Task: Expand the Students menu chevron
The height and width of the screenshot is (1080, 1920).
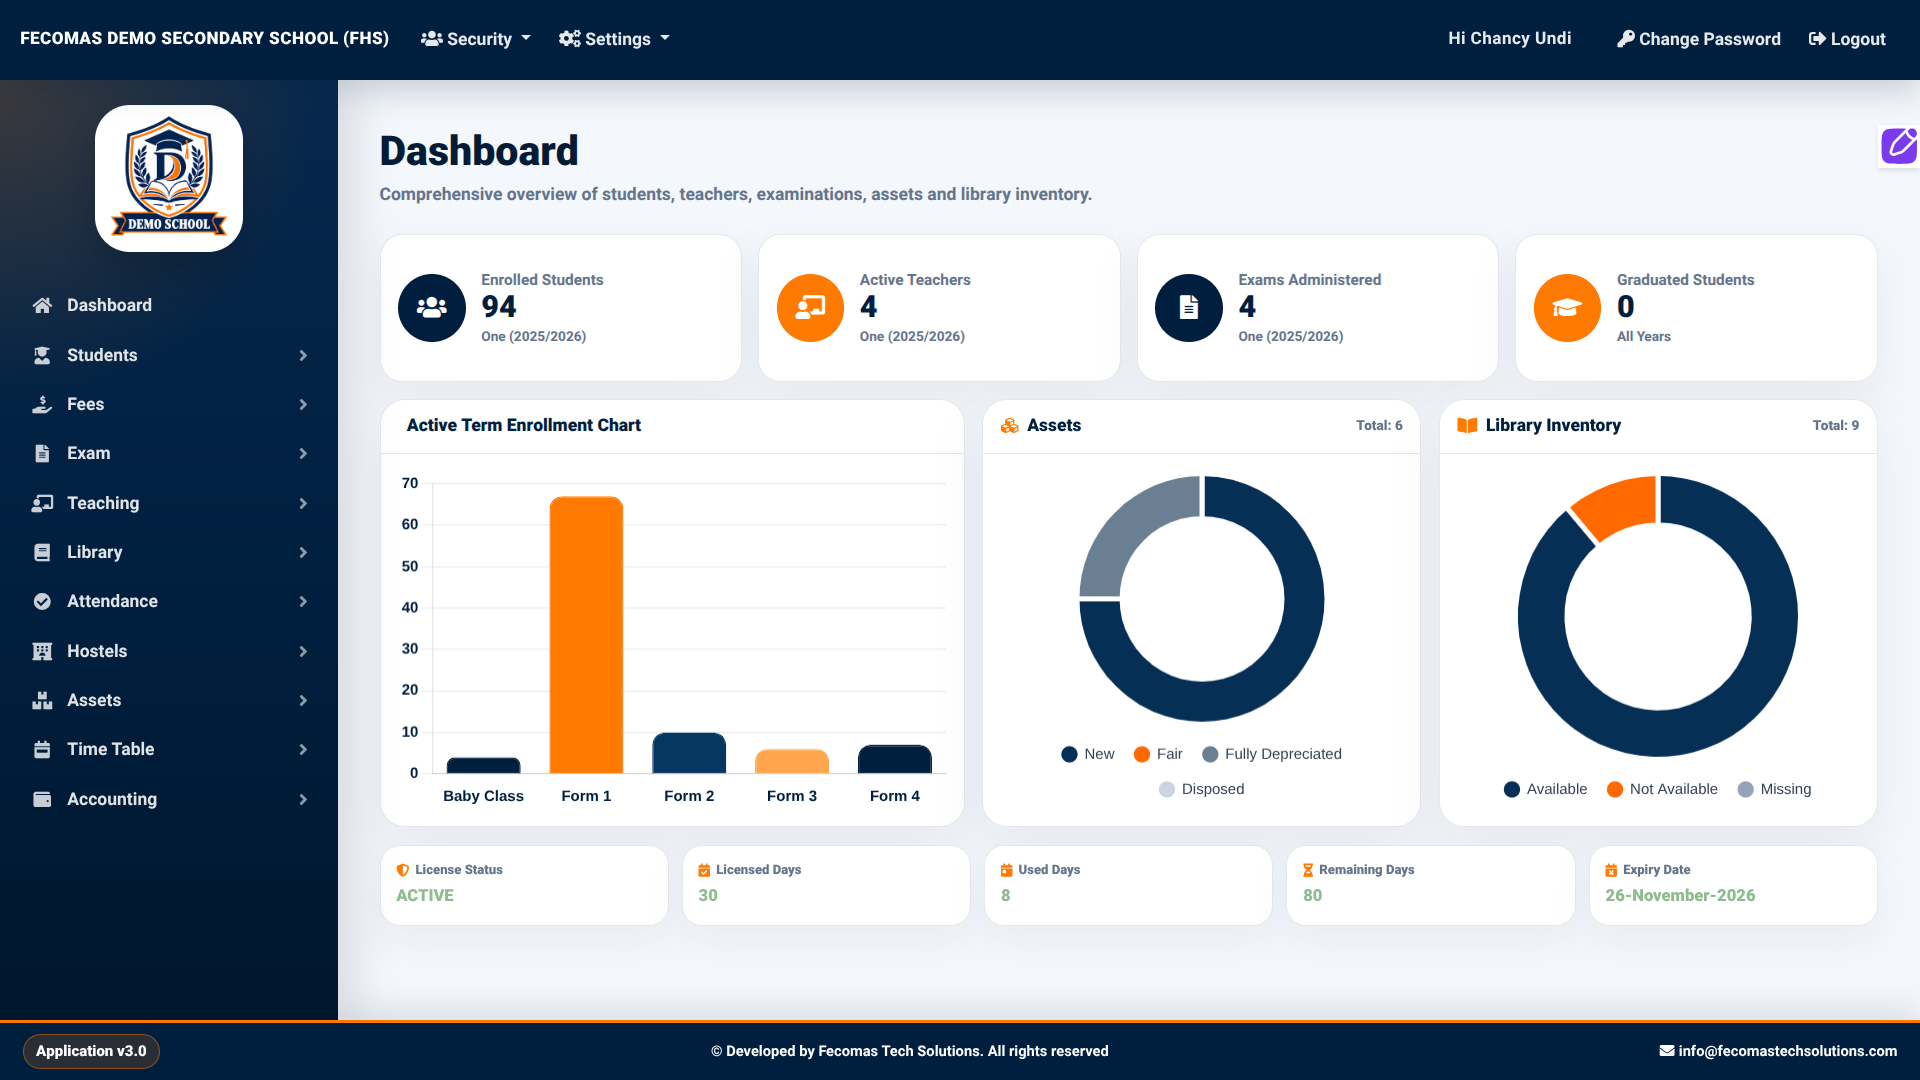Action: click(x=303, y=356)
